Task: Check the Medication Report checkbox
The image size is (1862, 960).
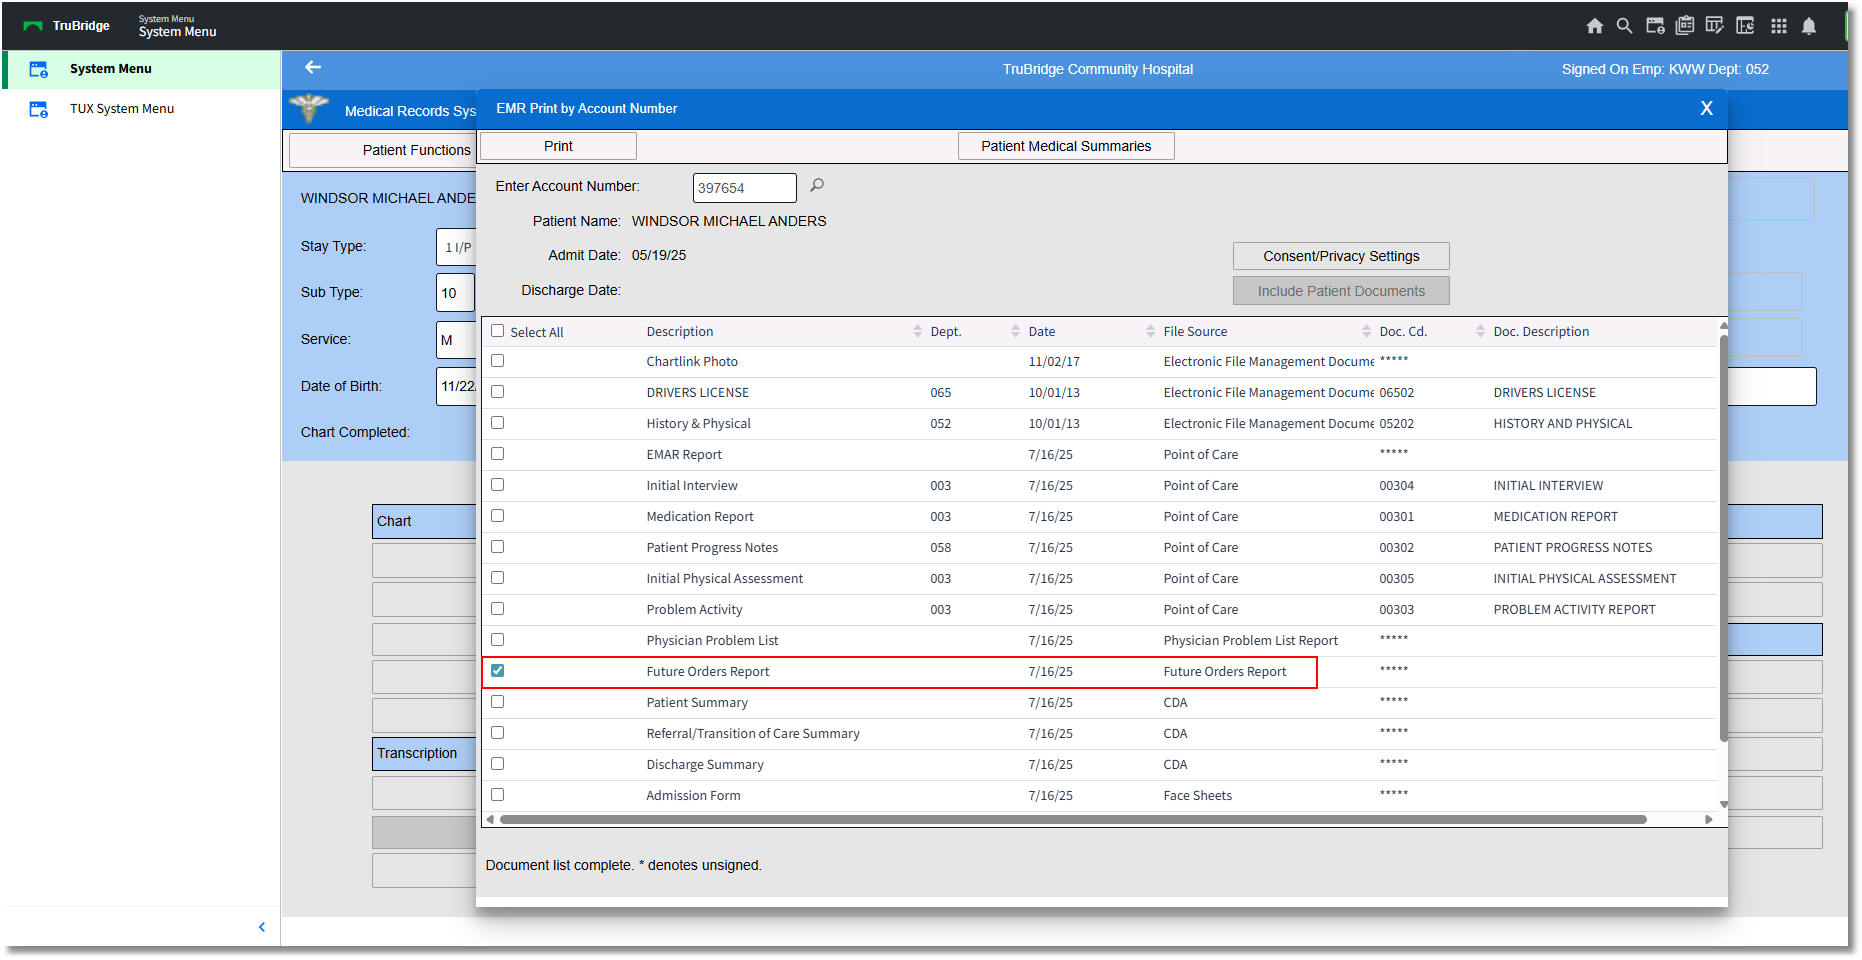Action: coord(498,516)
